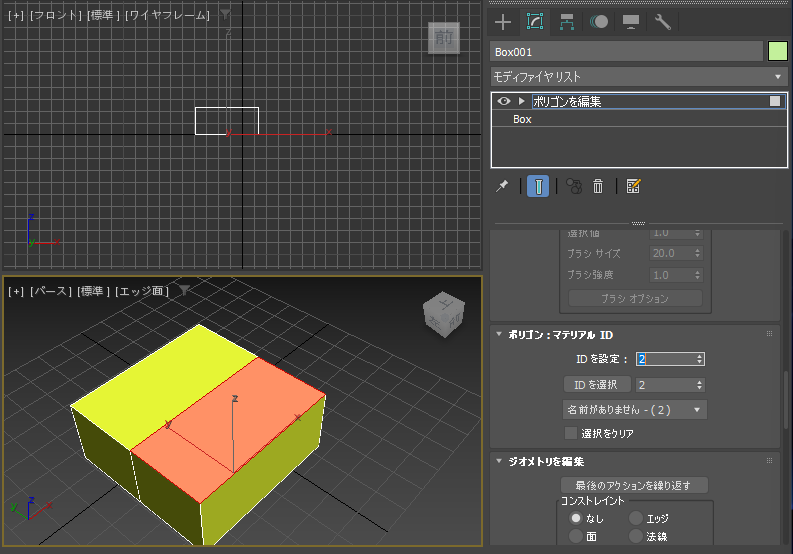Image resolution: width=793 pixels, height=554 pixels.
Task: Click the Box001 object name field
Action: [626, 52]
